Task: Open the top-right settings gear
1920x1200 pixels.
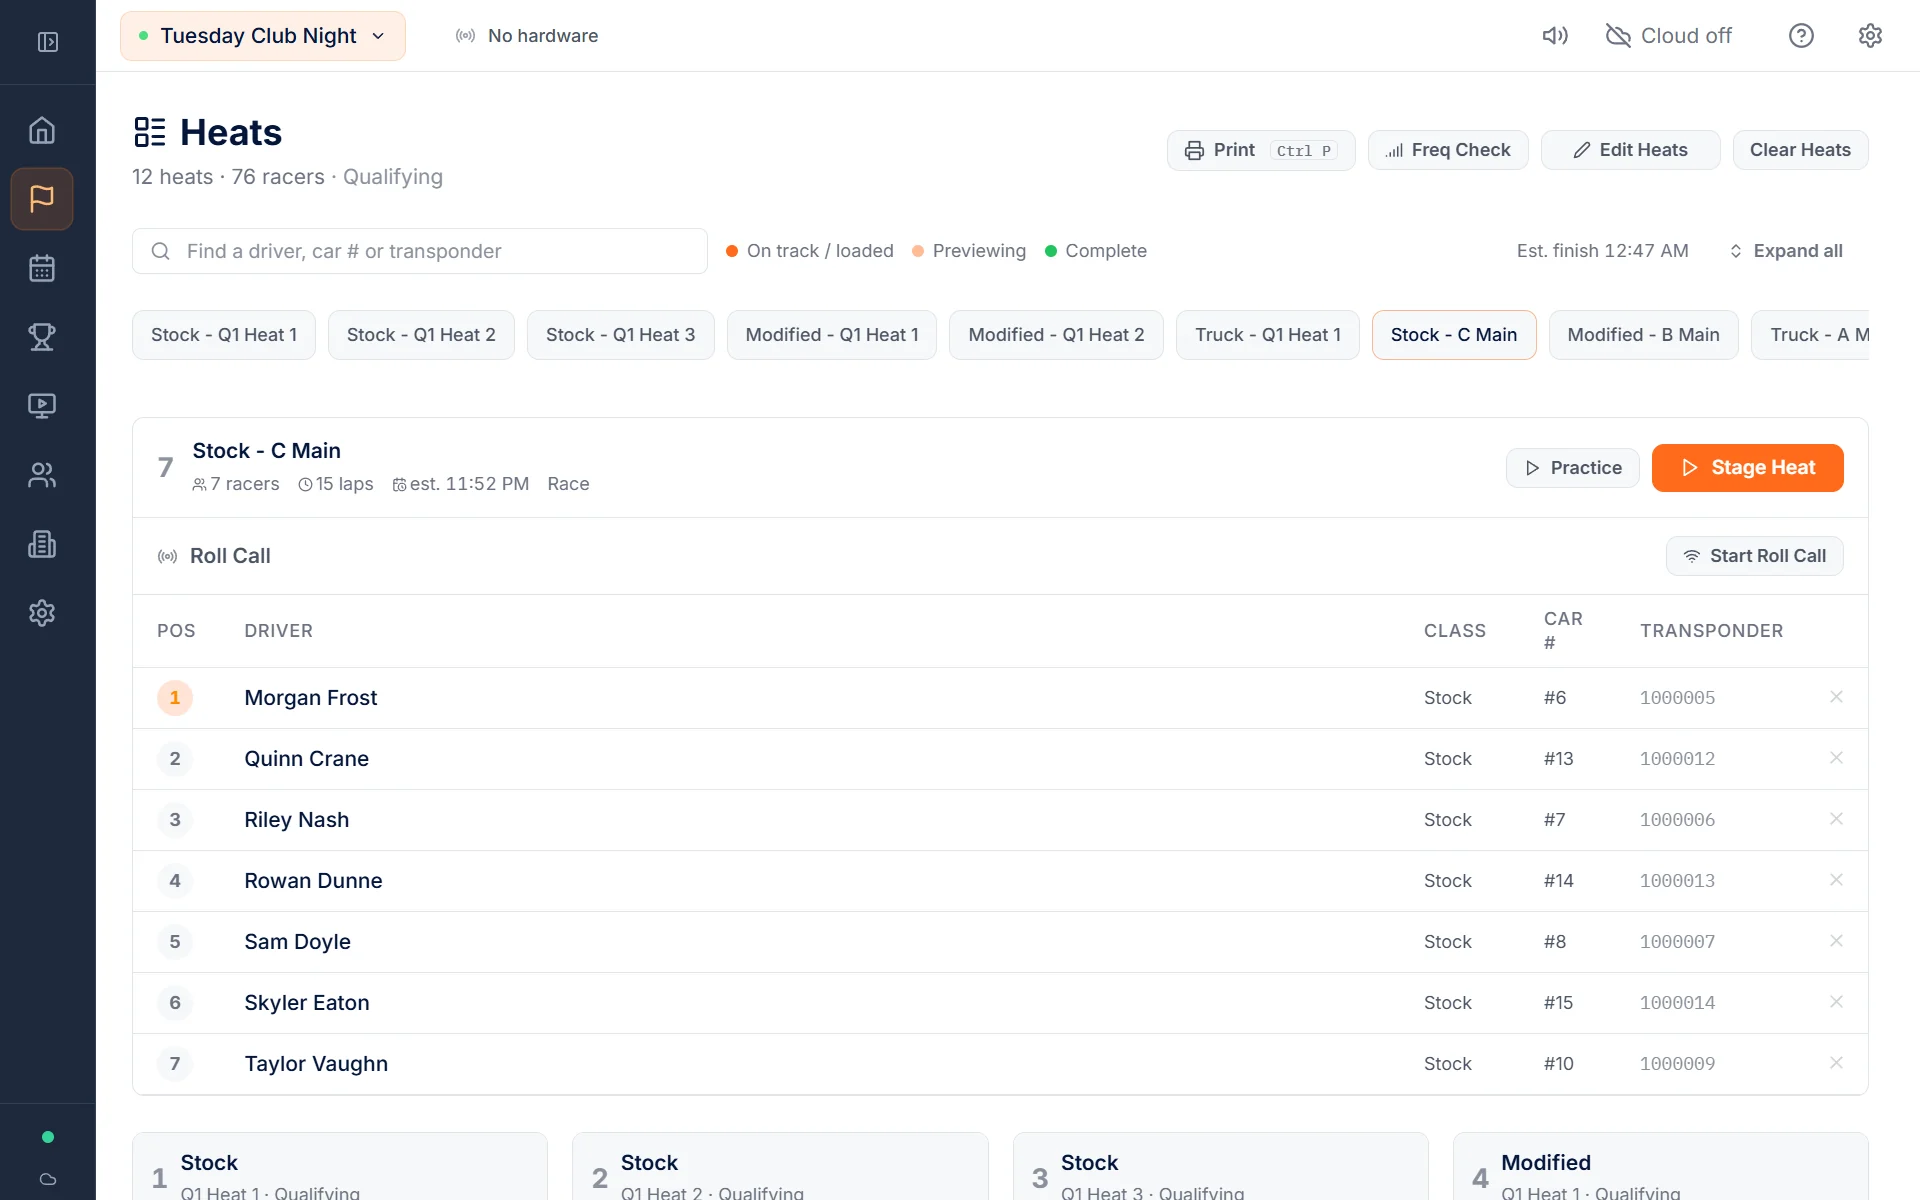Action: [x=1870, y=36]
